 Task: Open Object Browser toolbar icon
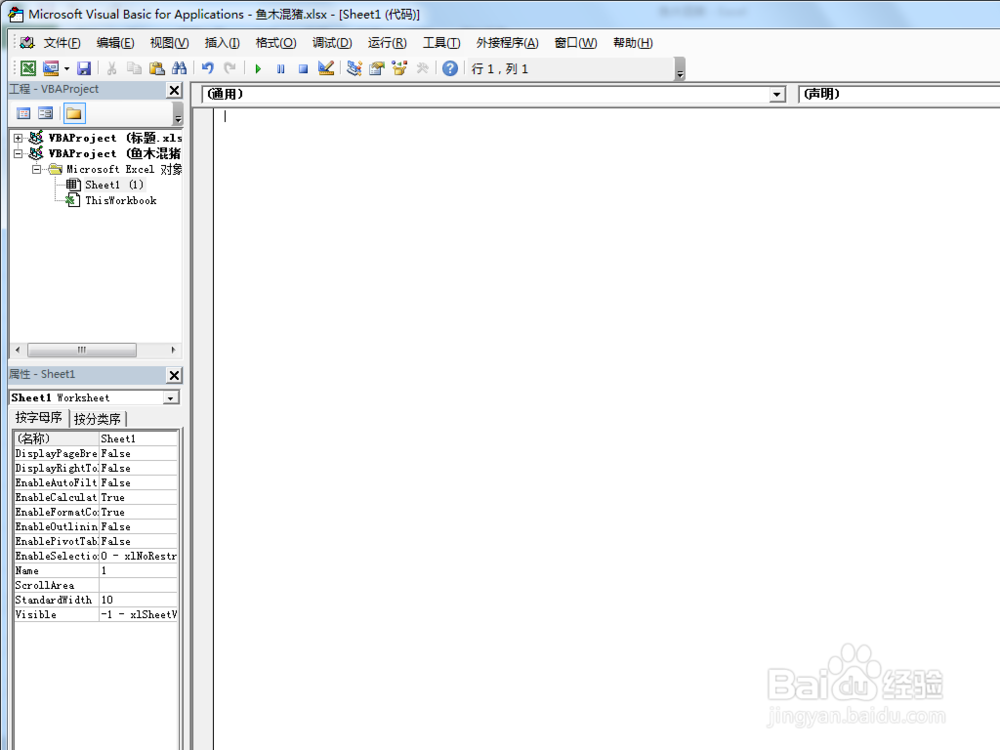[x=399, y=68]
